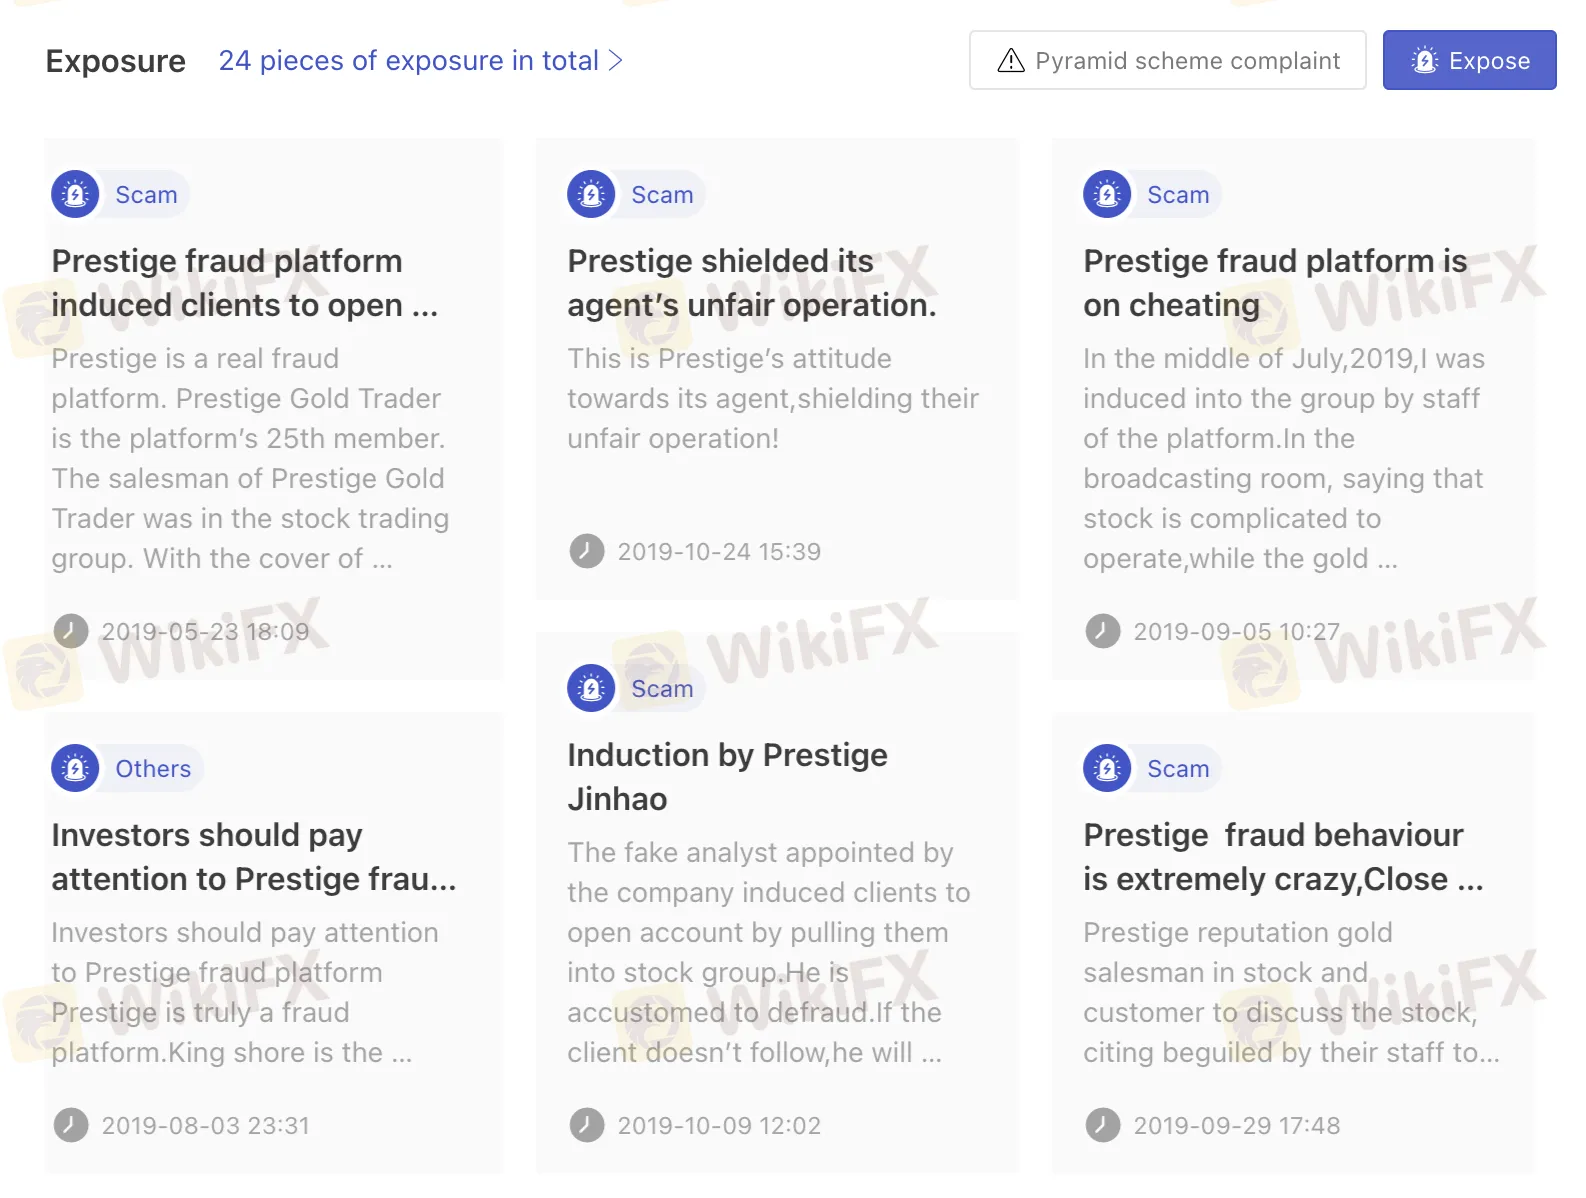
Task: Open the 'Investors should pay attention to Prestige' headline
Action: [x=254, y=857]
